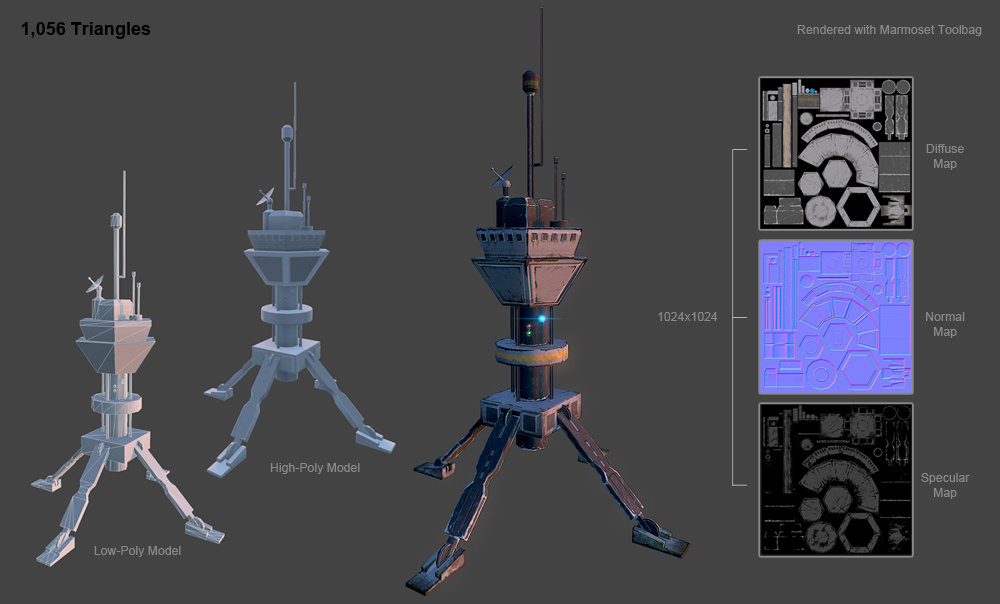1000x604 pixels.
Task: Click the "Specular Map" text label
Action: [944, 485]
